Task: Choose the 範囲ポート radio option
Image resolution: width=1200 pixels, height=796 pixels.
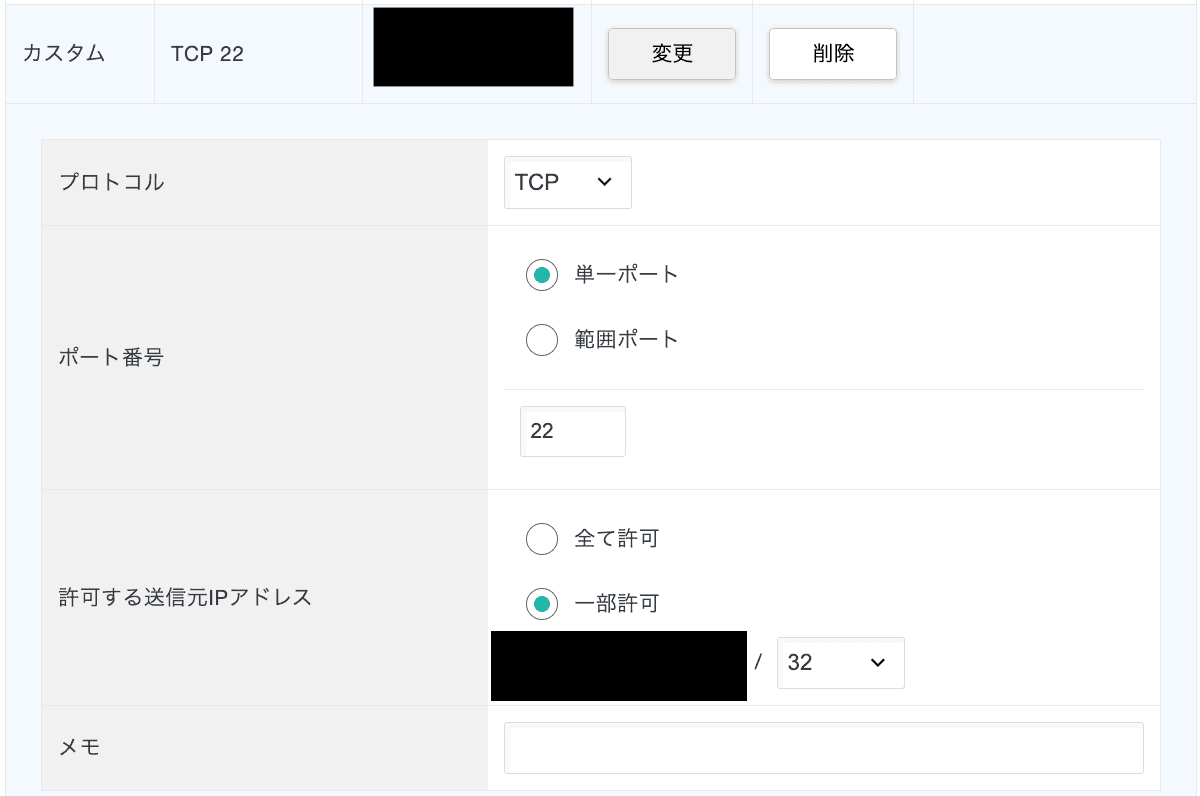Action: click(x=542, y=340)
